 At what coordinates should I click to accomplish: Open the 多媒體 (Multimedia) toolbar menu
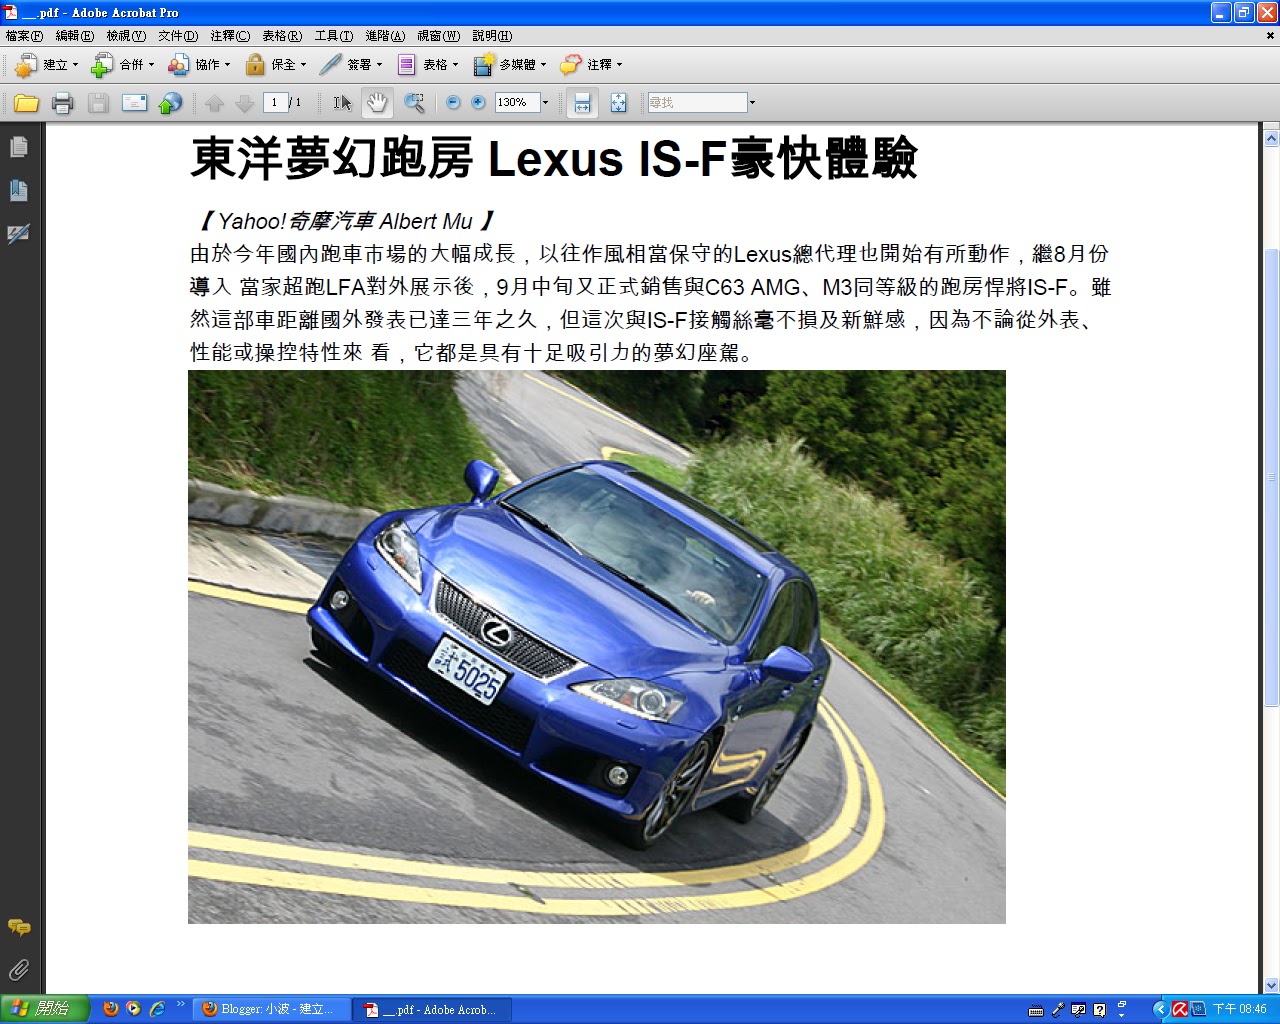point(510,65)
